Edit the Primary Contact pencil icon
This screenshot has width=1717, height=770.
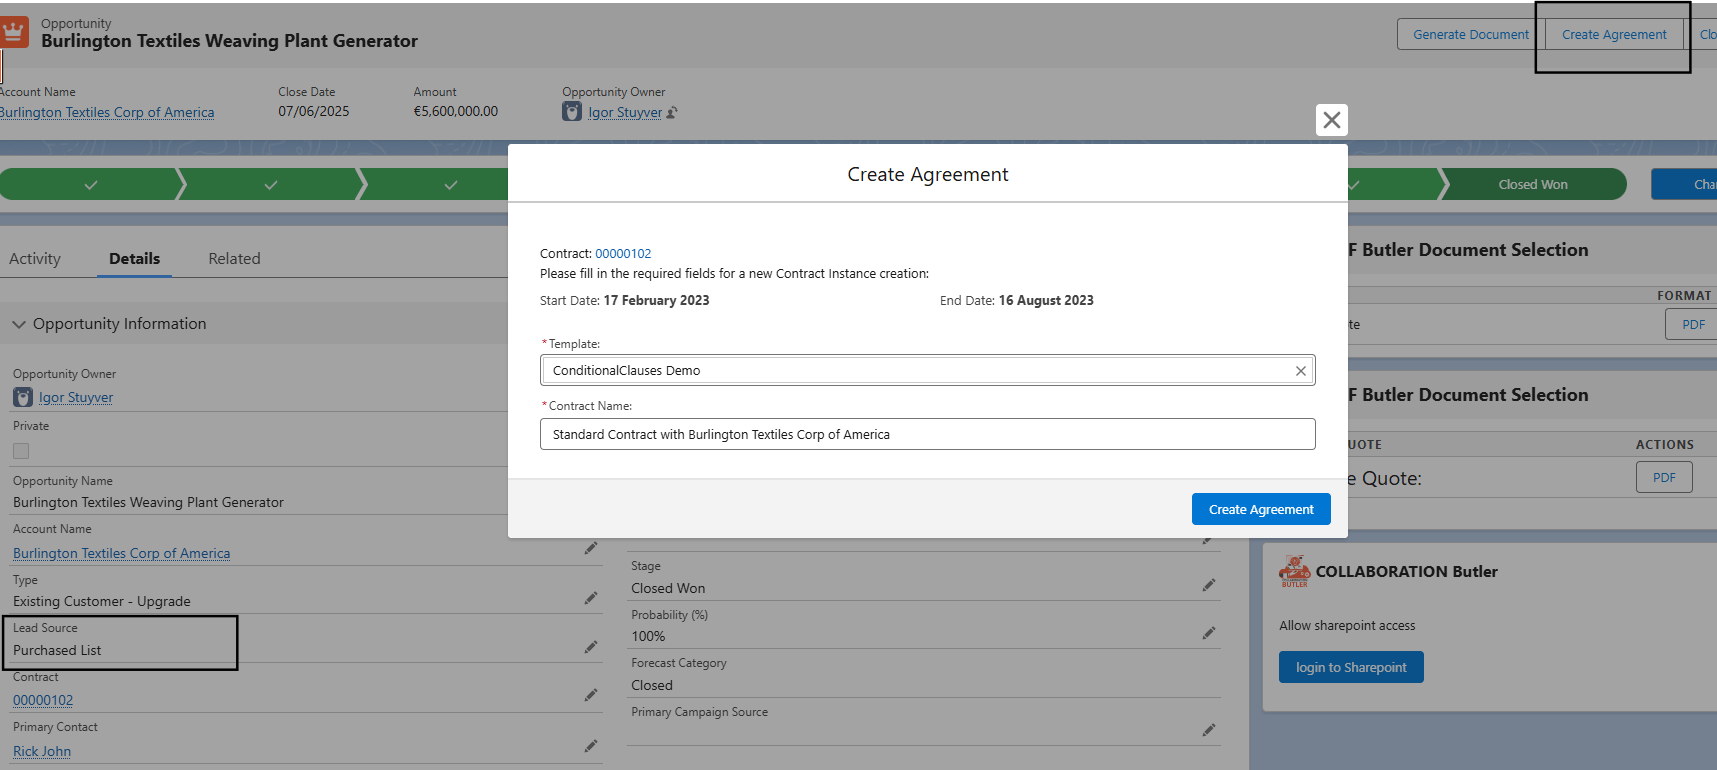point(591,746)
